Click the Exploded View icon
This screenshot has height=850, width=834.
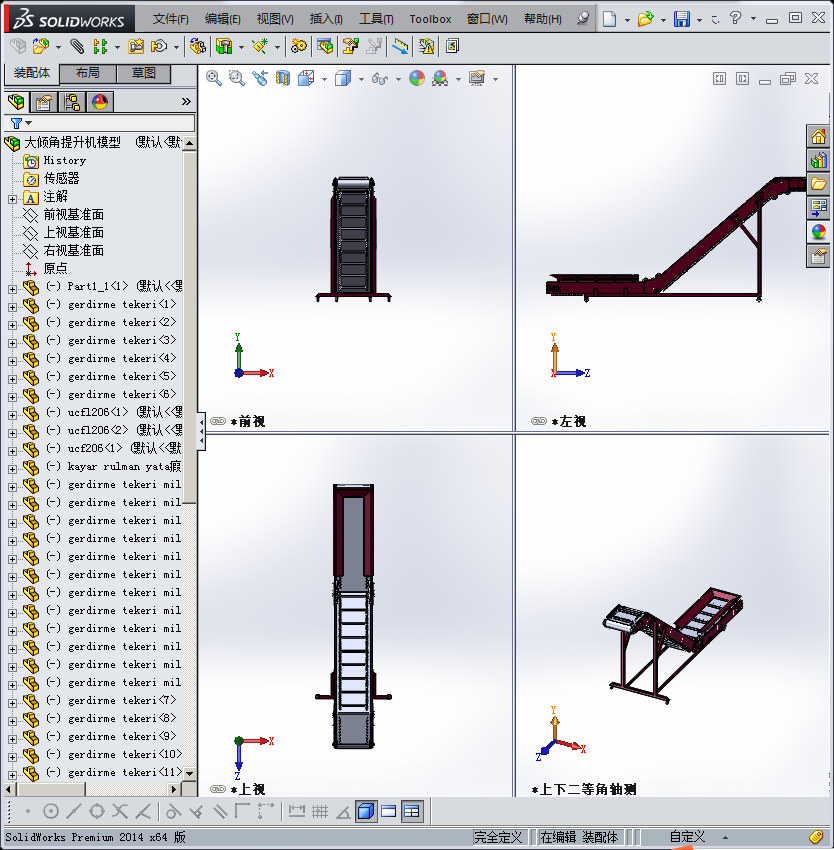[x=350, y=47]
